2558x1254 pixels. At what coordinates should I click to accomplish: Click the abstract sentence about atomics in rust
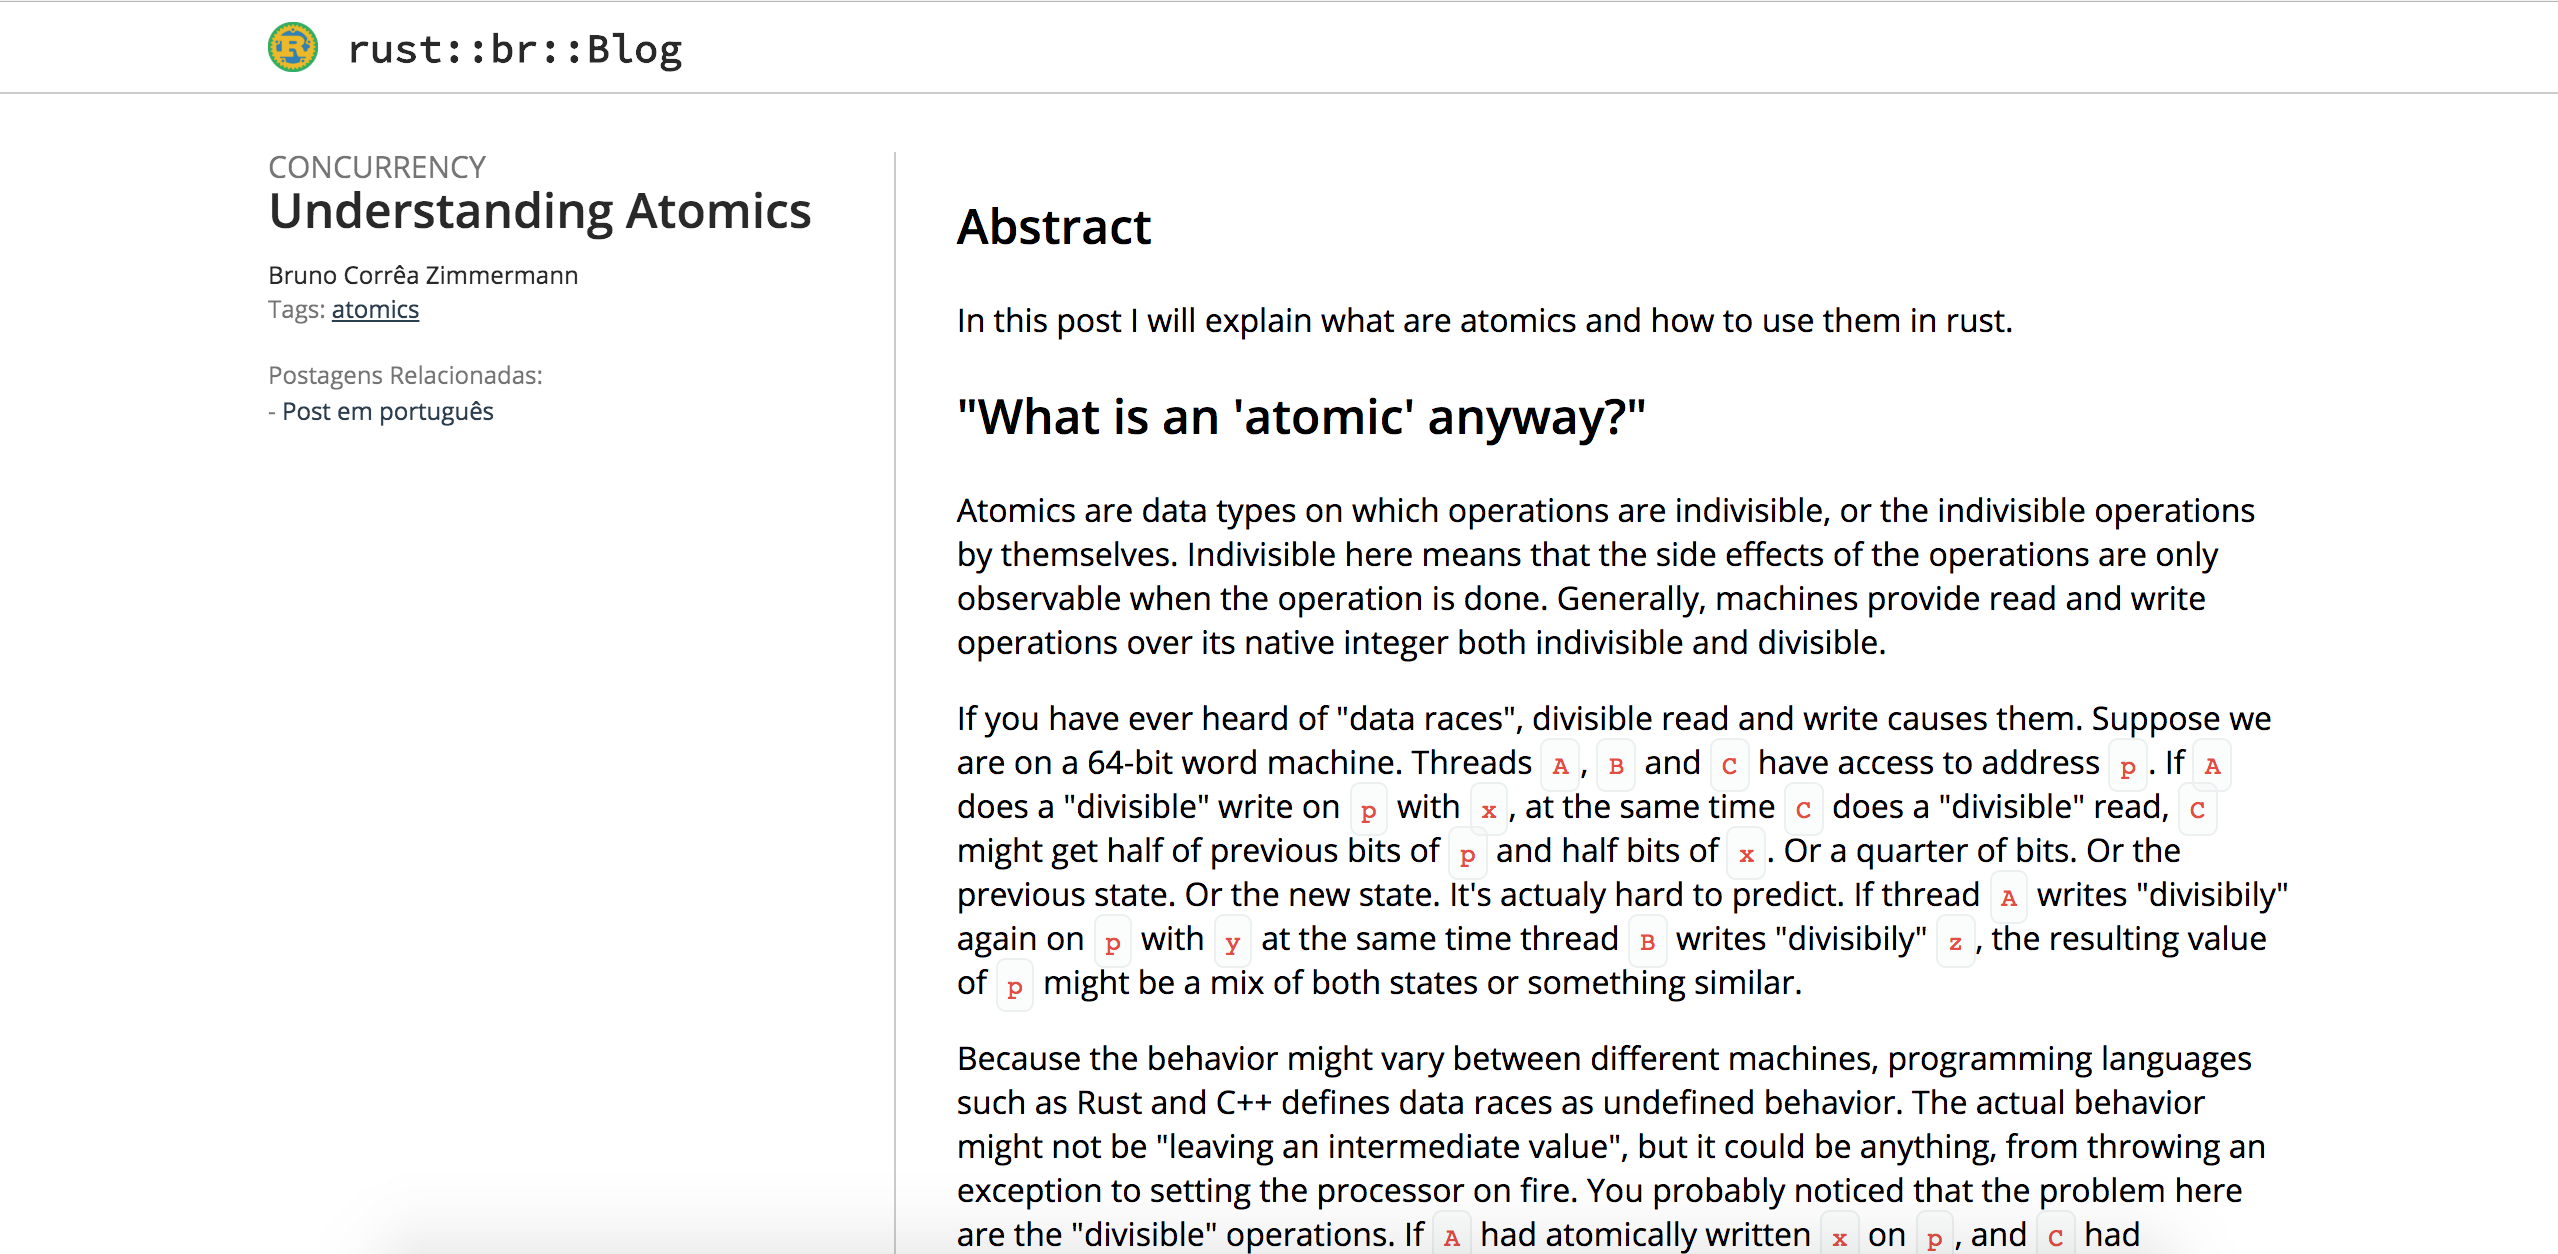coord(1484,321)
